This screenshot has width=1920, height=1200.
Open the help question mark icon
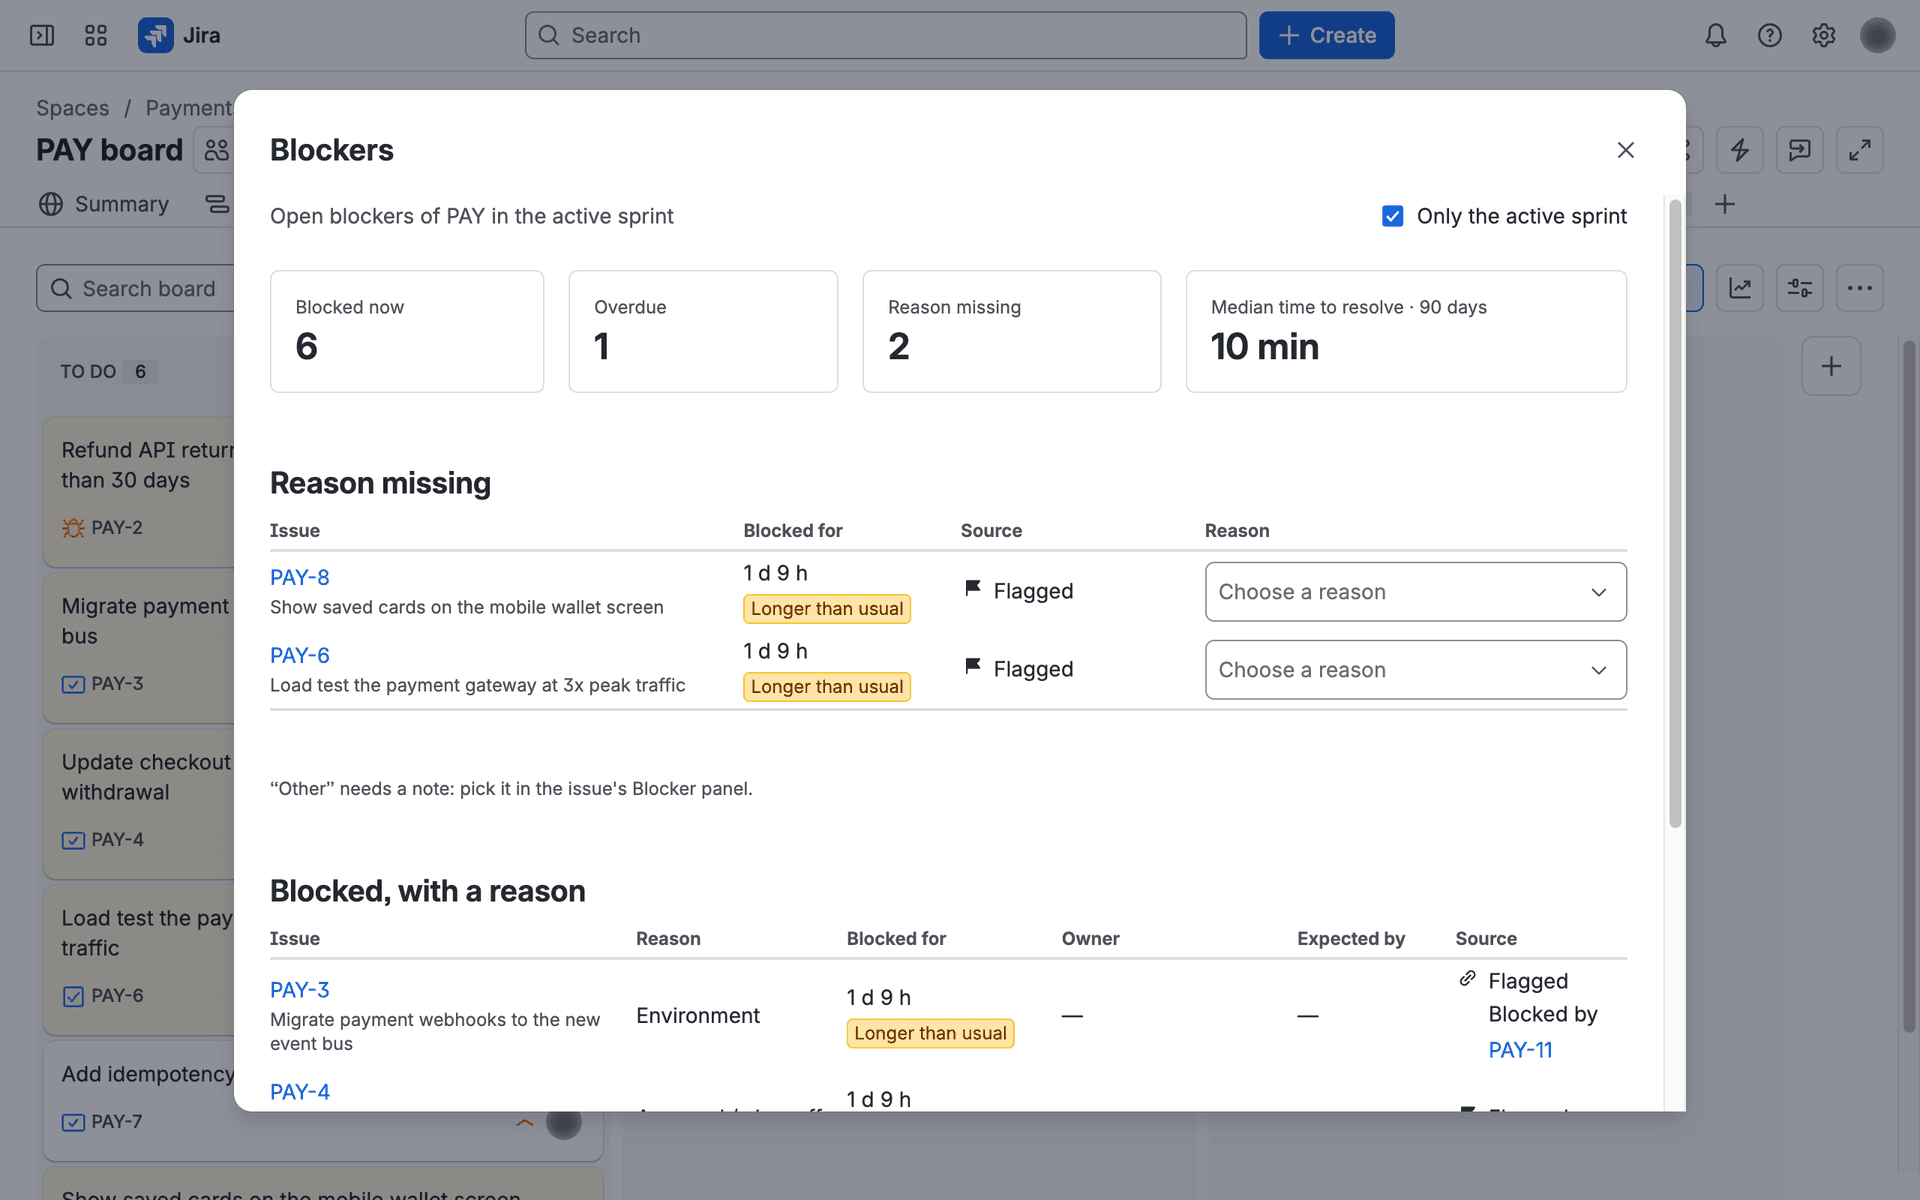click(x=1770, y=36)
